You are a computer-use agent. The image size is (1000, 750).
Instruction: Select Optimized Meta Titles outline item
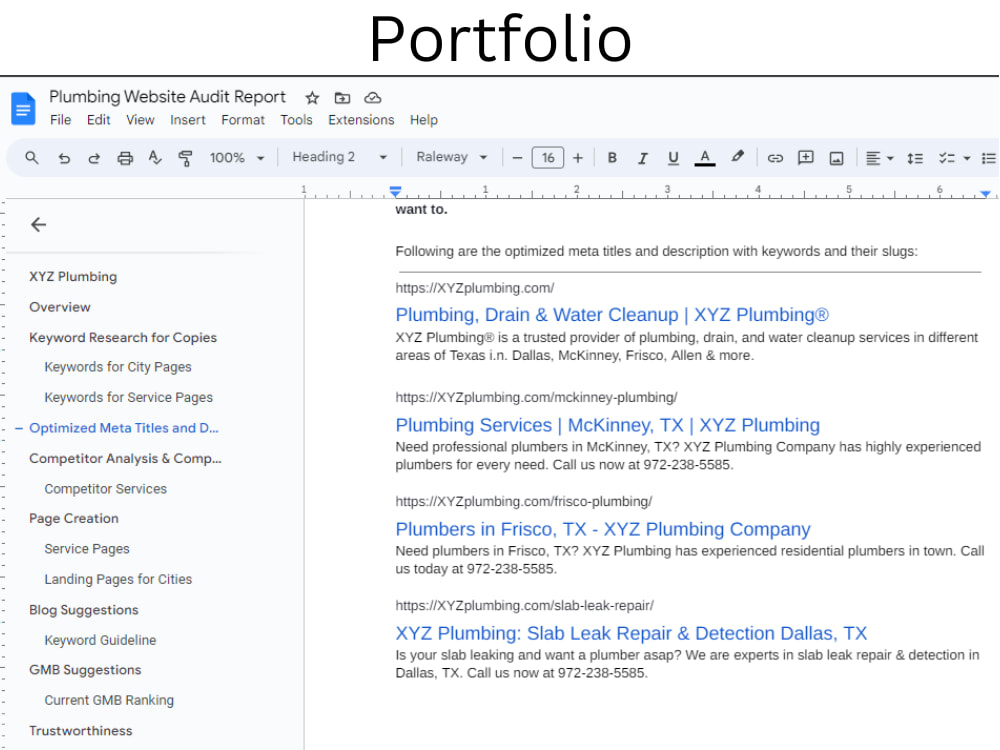pos(124,428)
